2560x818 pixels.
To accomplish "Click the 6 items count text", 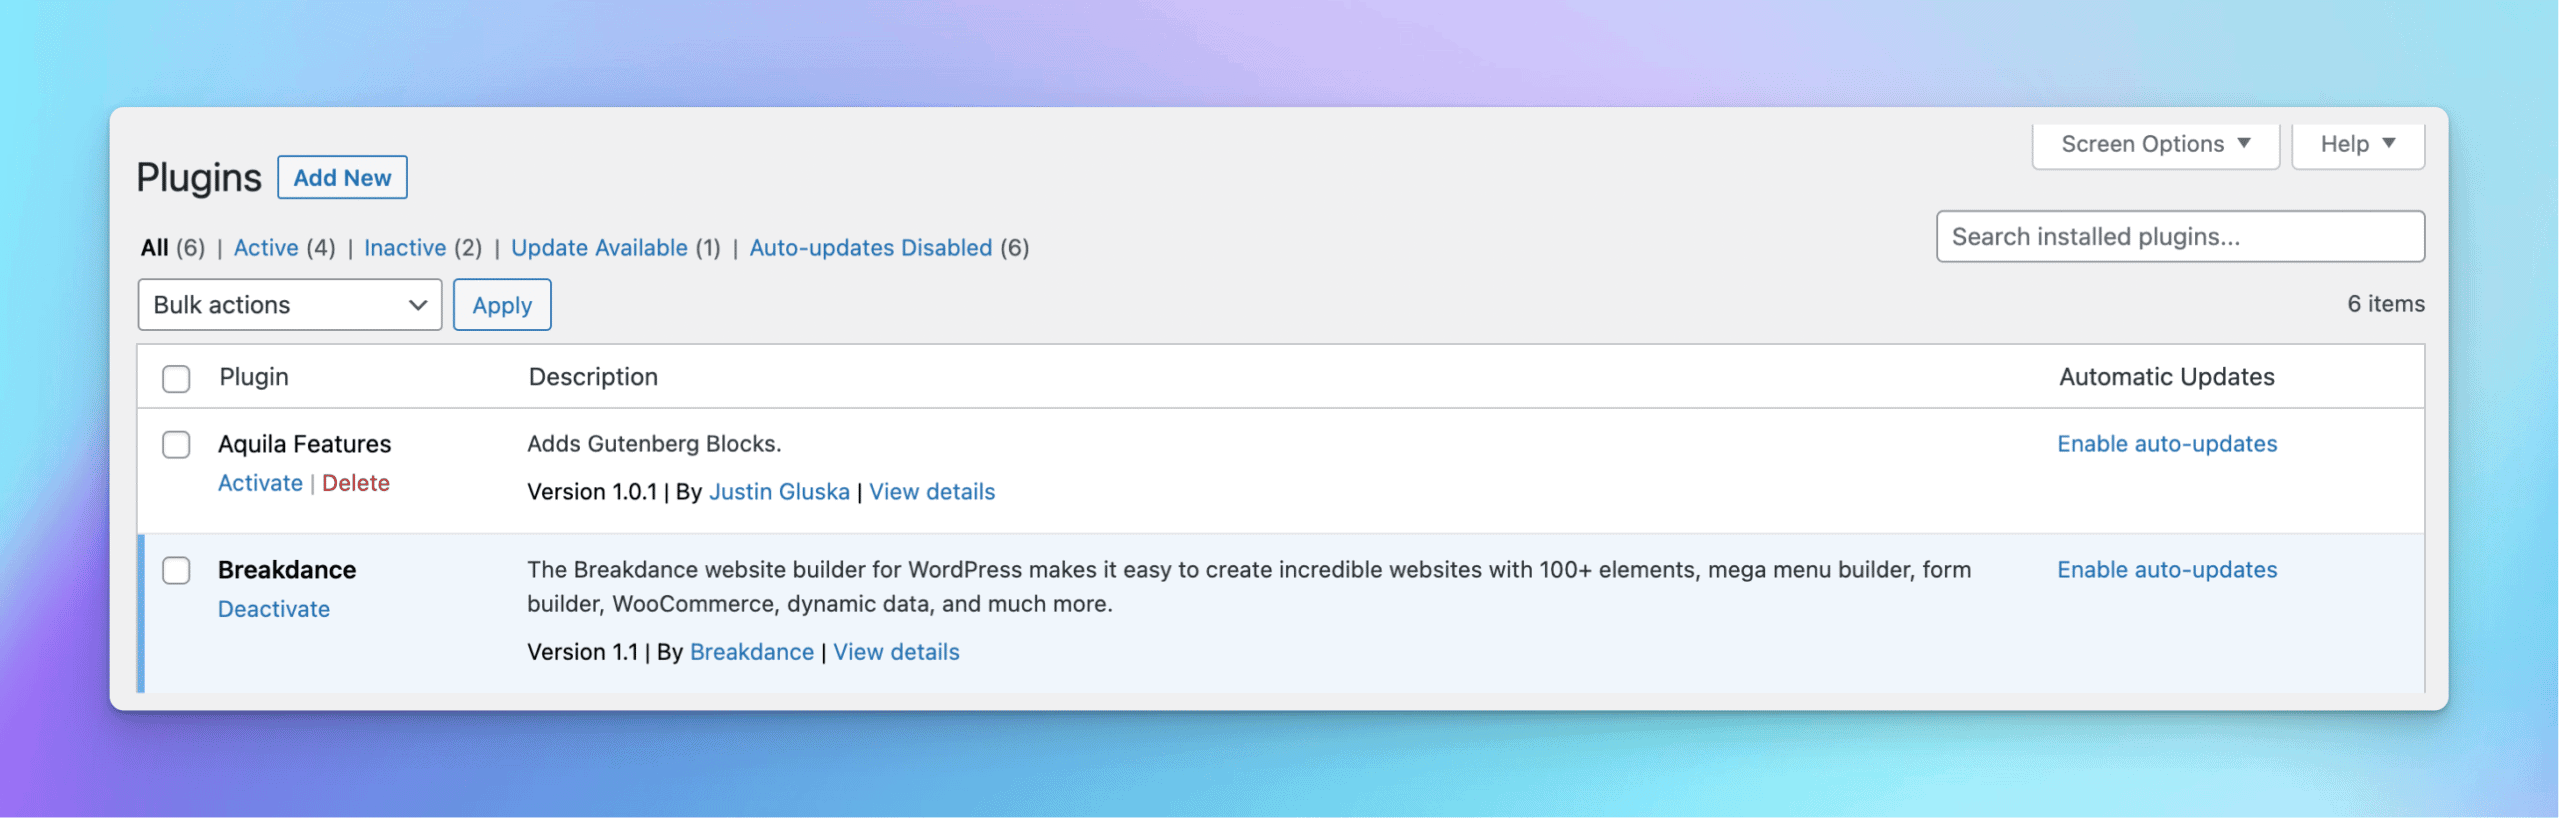I will (x=2386, y=304).
